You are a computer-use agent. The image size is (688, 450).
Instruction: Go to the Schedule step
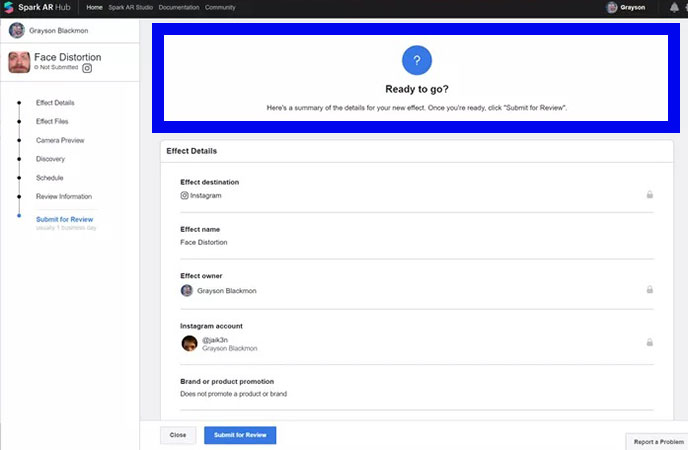50,178
